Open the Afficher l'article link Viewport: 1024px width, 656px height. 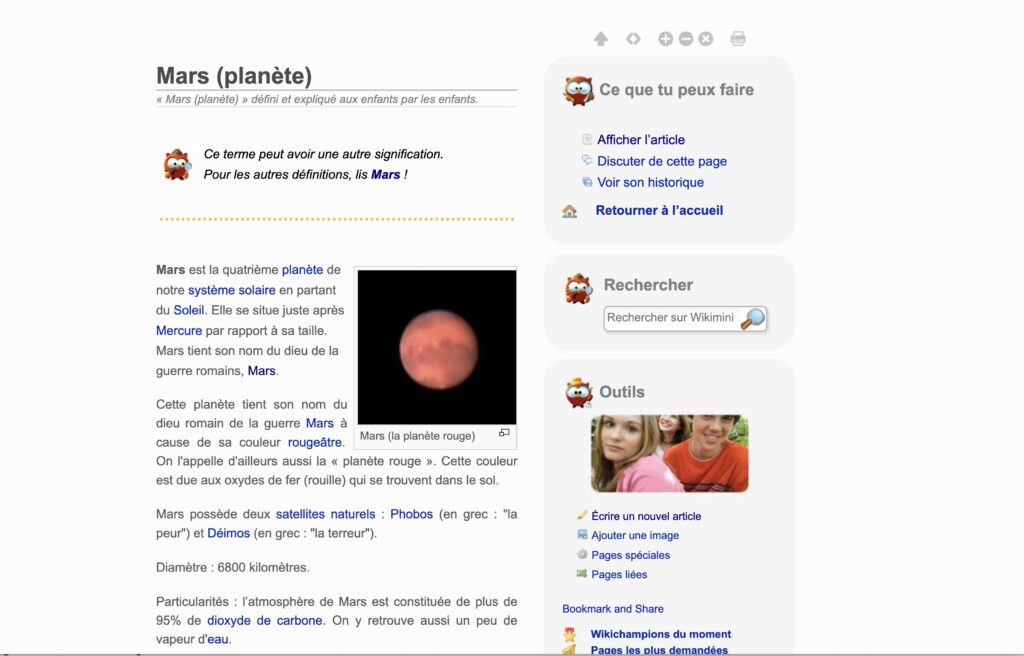pos(640,140)
